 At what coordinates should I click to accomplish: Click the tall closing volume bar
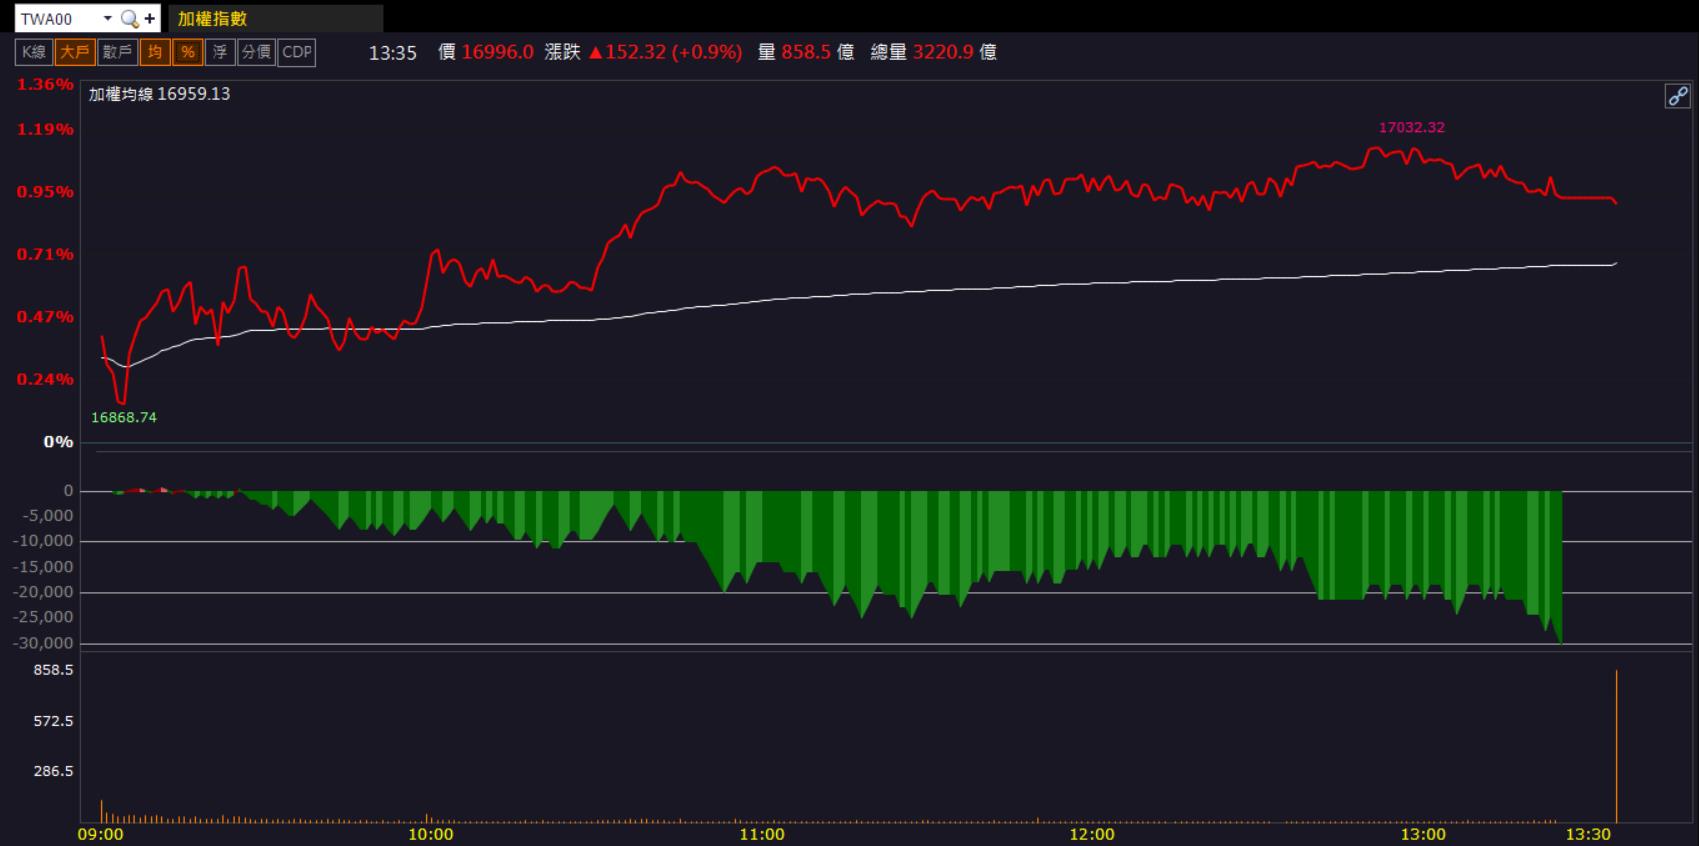1616,746
